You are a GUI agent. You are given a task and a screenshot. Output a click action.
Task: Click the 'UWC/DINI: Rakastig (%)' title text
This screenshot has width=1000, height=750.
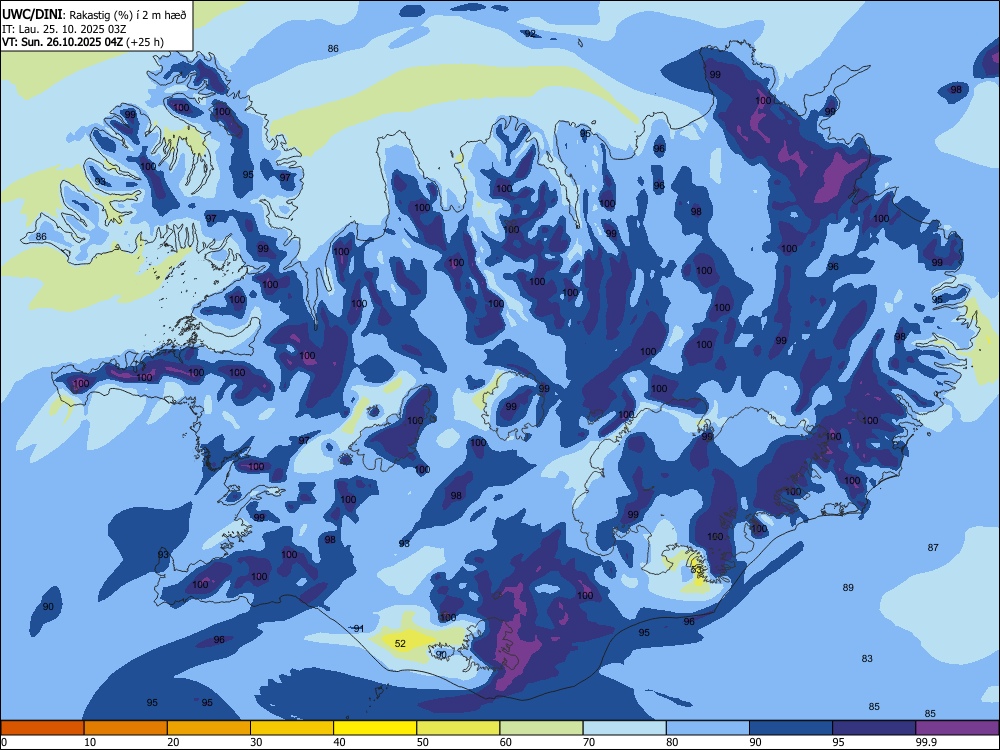click(x=94, y=15)
